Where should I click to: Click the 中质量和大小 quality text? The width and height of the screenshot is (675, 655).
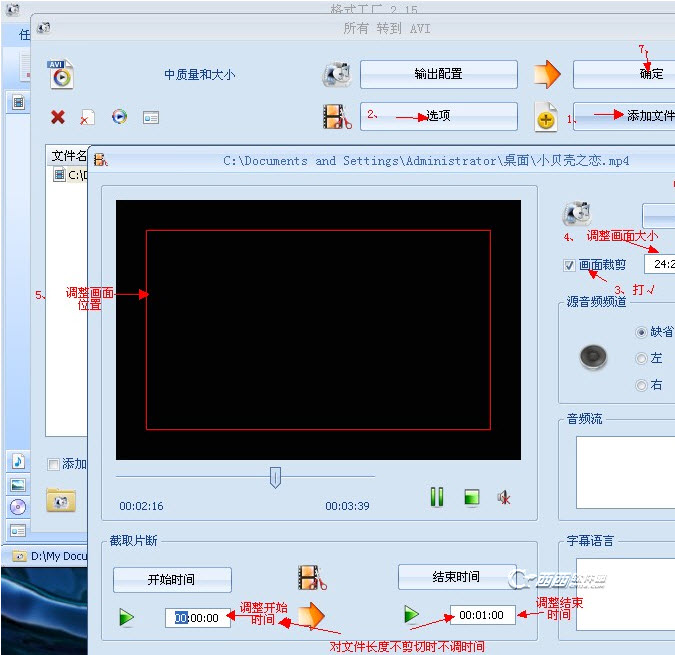tap(200, 75)
